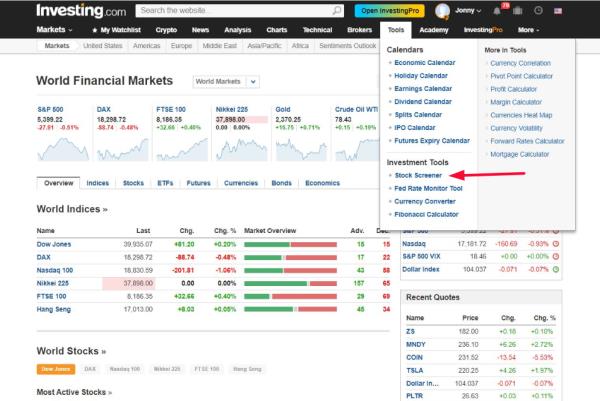This screenshot has width=600, height=401.
Task: Select the Dow Jones stocks filter
Action: coord(56,369)
